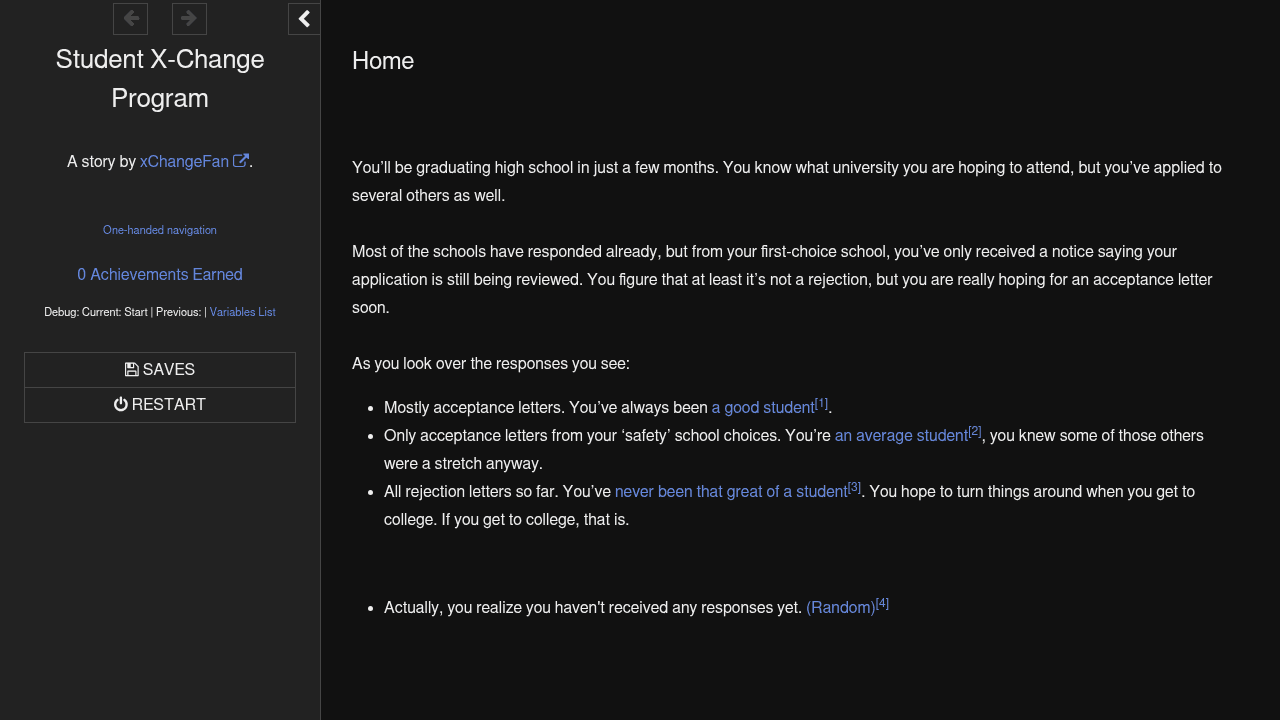
Task: Choose the 'an average student' option
Action: [x=900, y=436]
